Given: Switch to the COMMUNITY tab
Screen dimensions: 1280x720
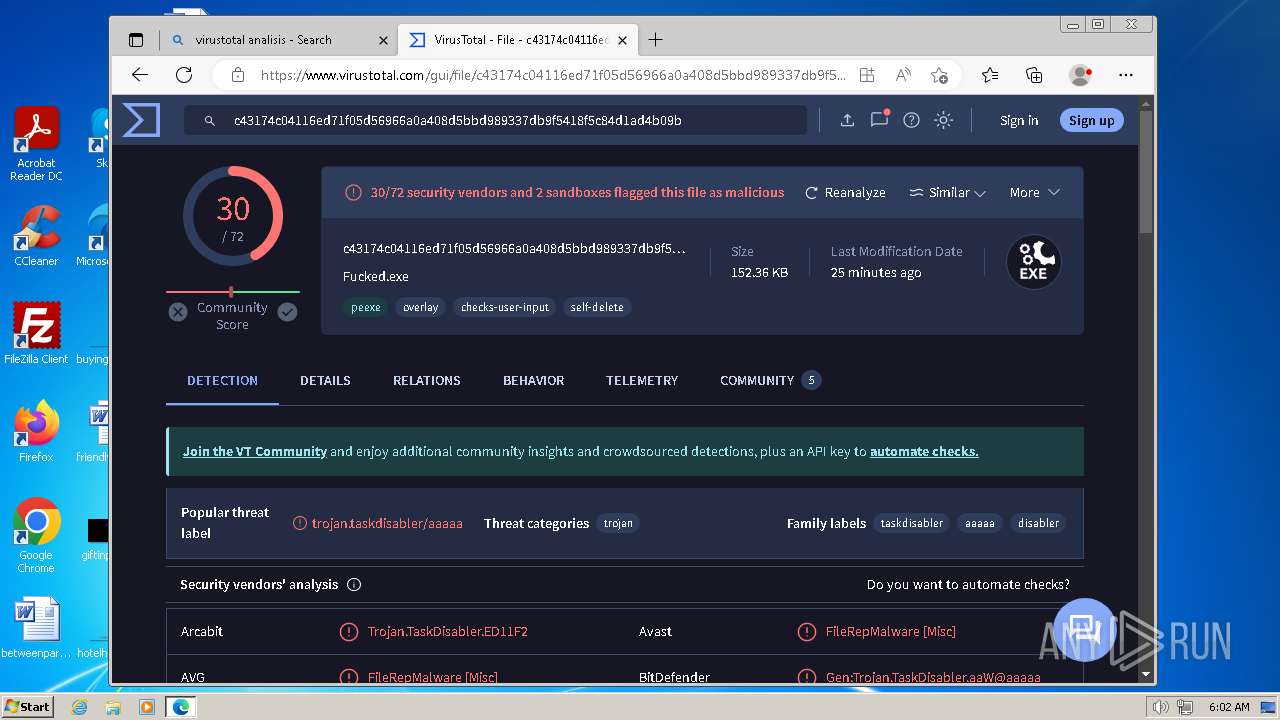Looking at the screenshot, I should [x=770, y=380].
